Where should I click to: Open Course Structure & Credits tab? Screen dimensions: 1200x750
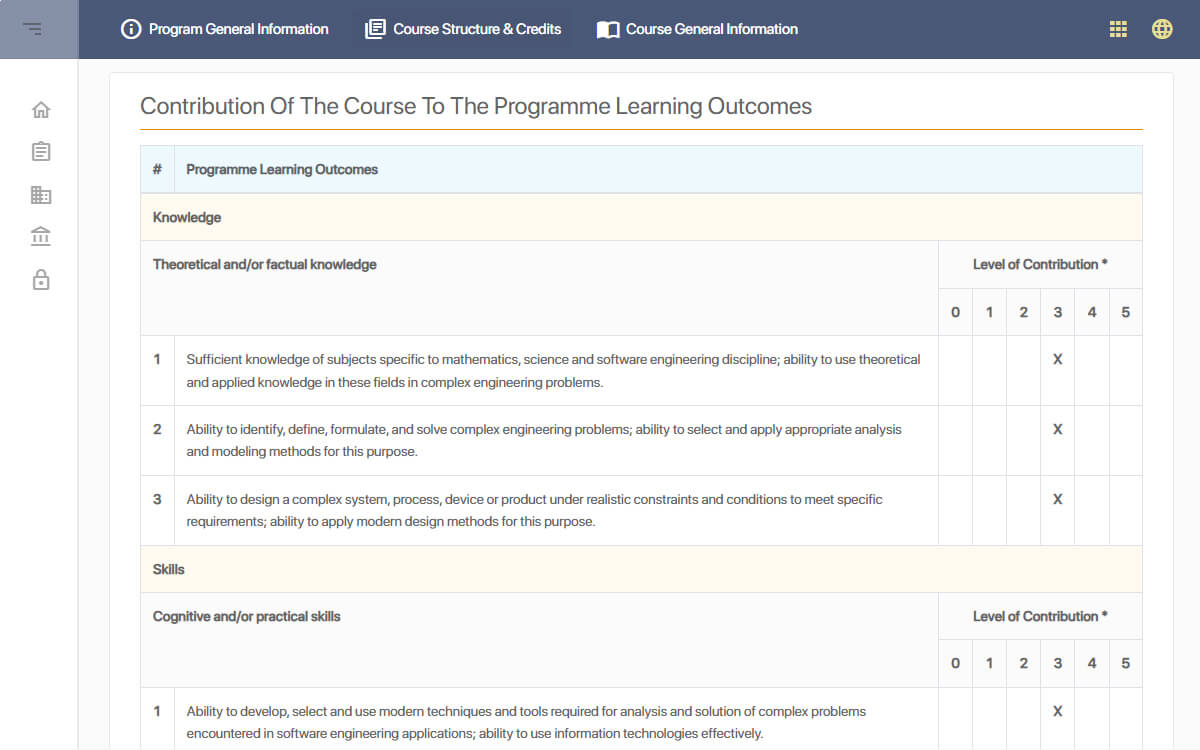(x=463, y=29)
